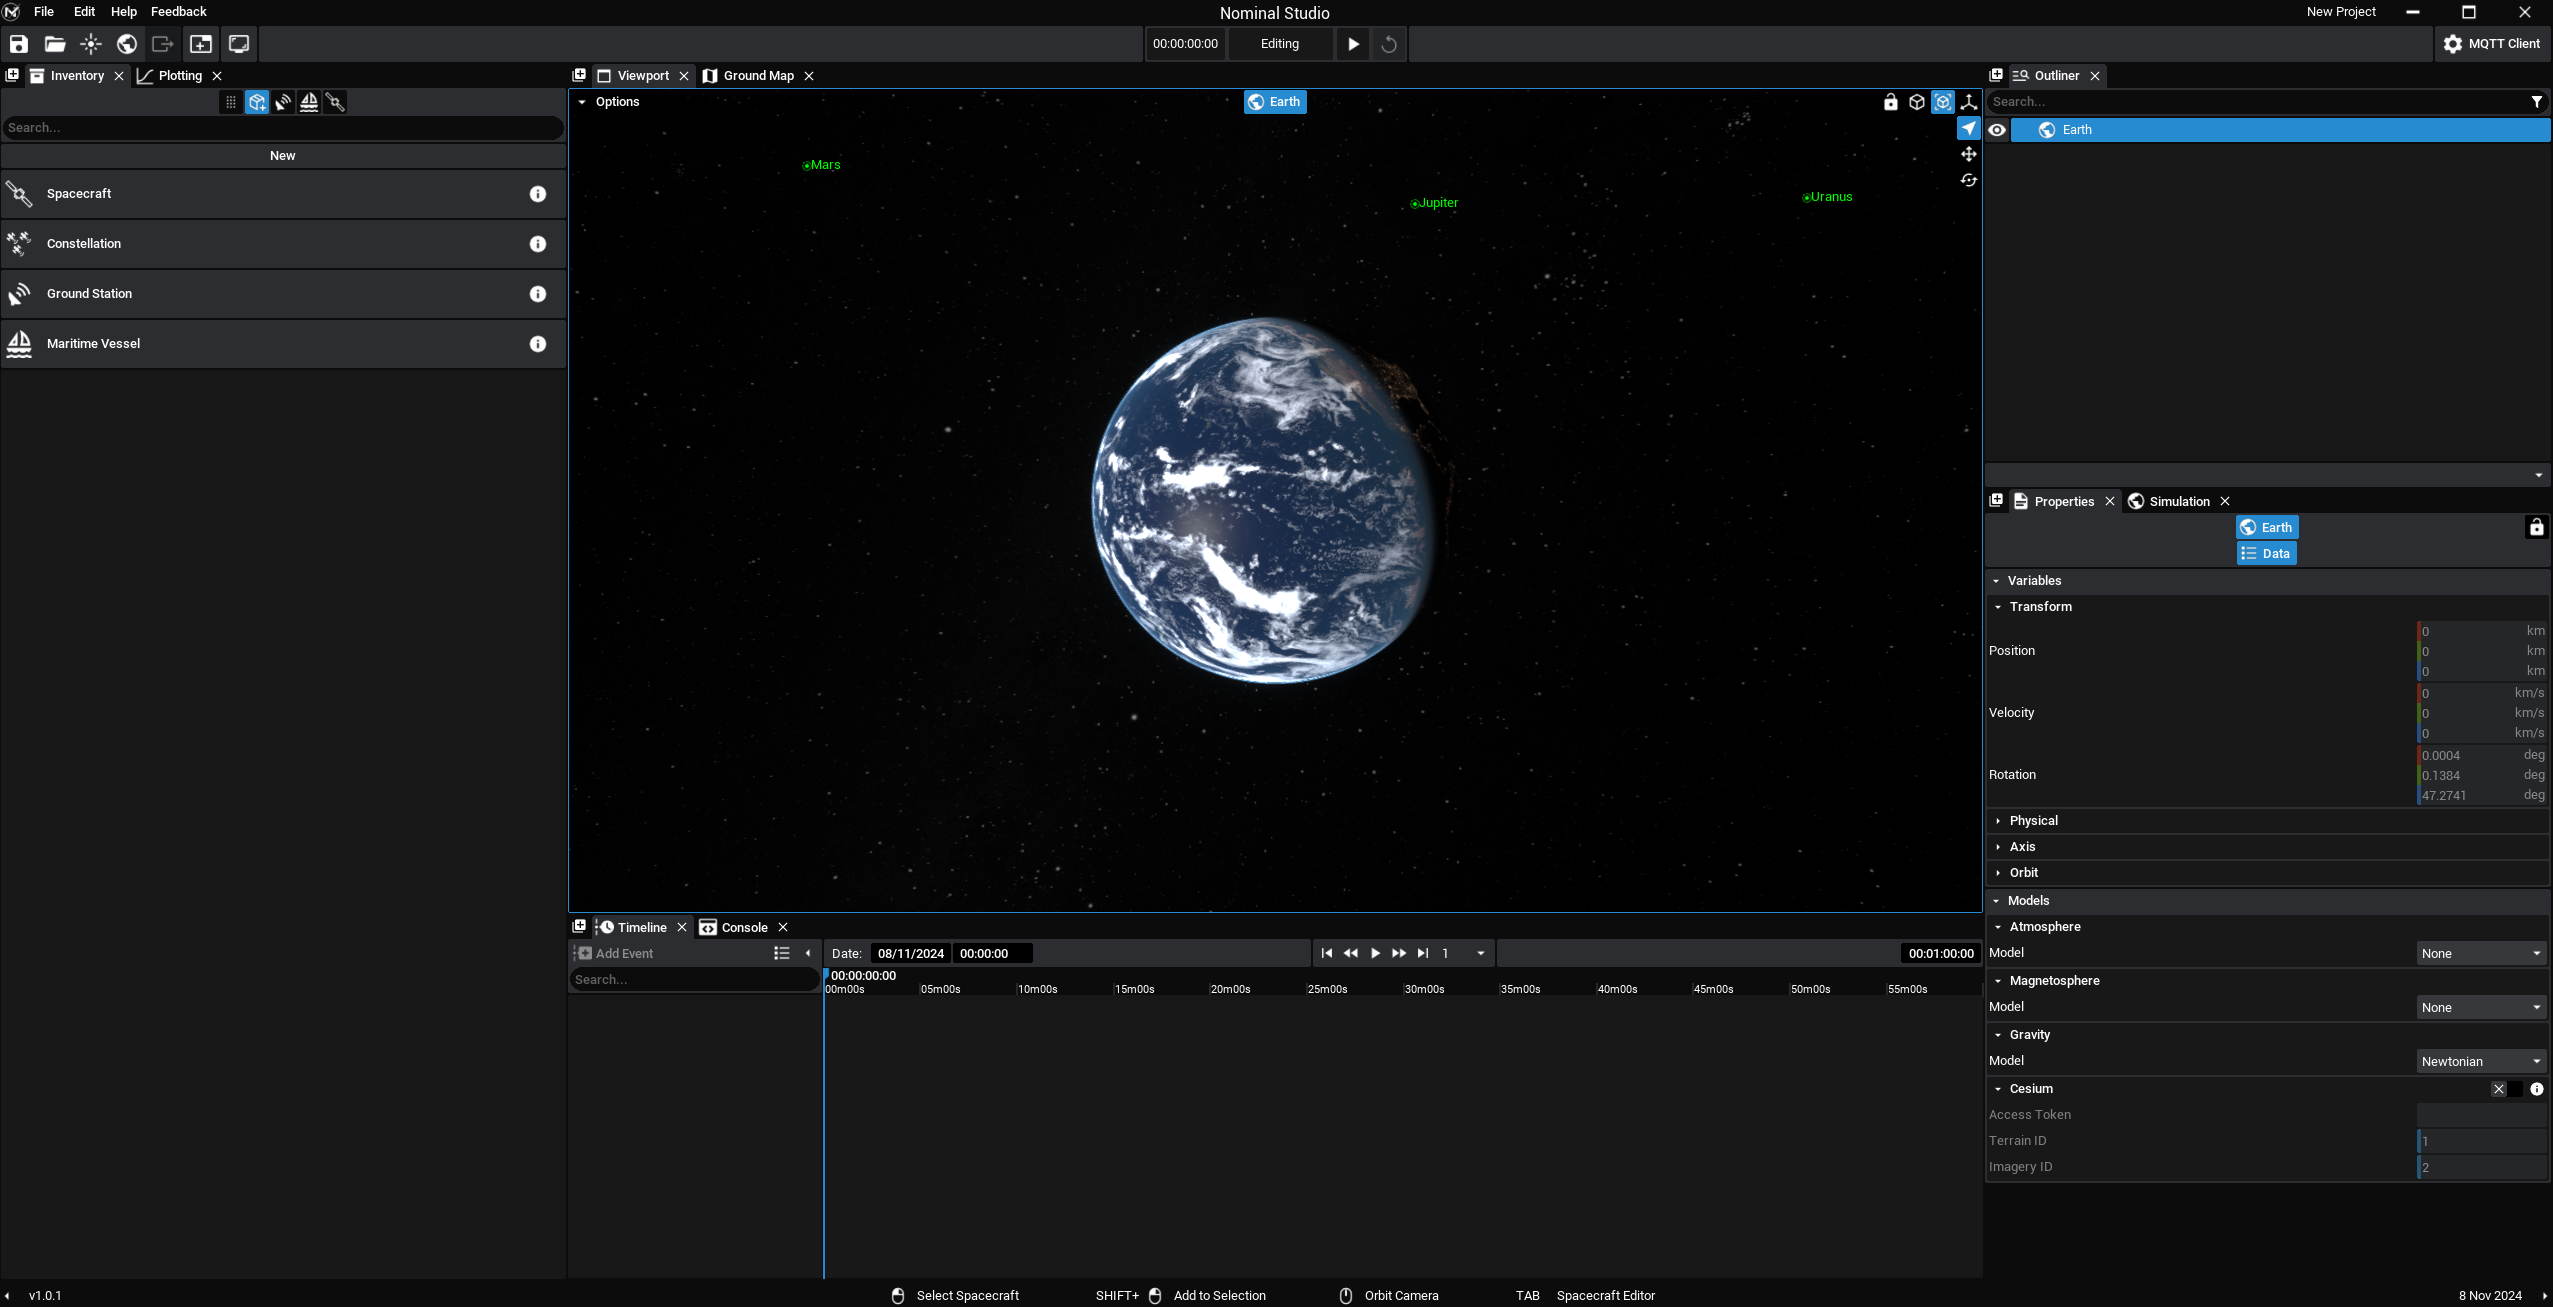Open the Help menu
This screenshot has width=2553, height=1307.
pos(124,12)
